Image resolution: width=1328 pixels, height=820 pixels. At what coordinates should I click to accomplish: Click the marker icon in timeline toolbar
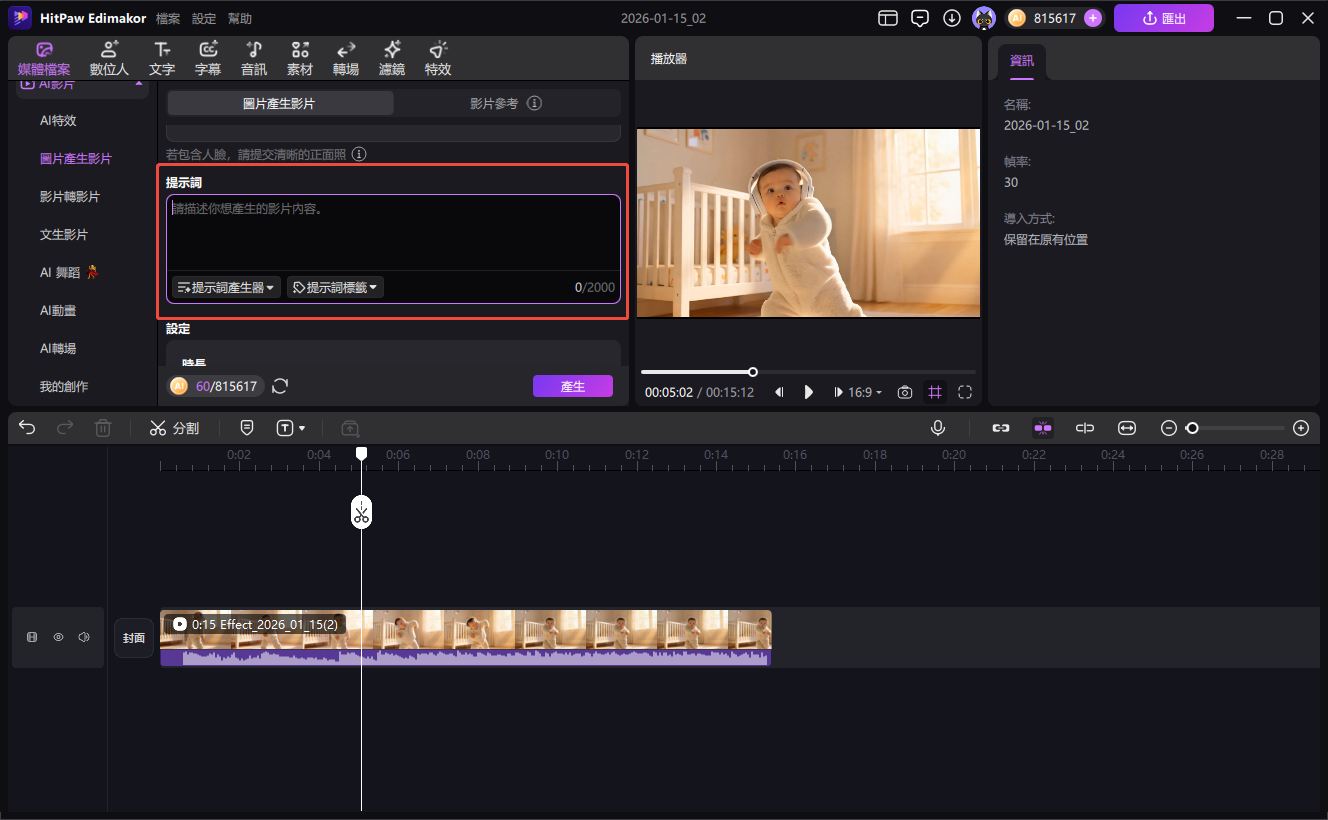pyautogui.click(x=247, y=428)
